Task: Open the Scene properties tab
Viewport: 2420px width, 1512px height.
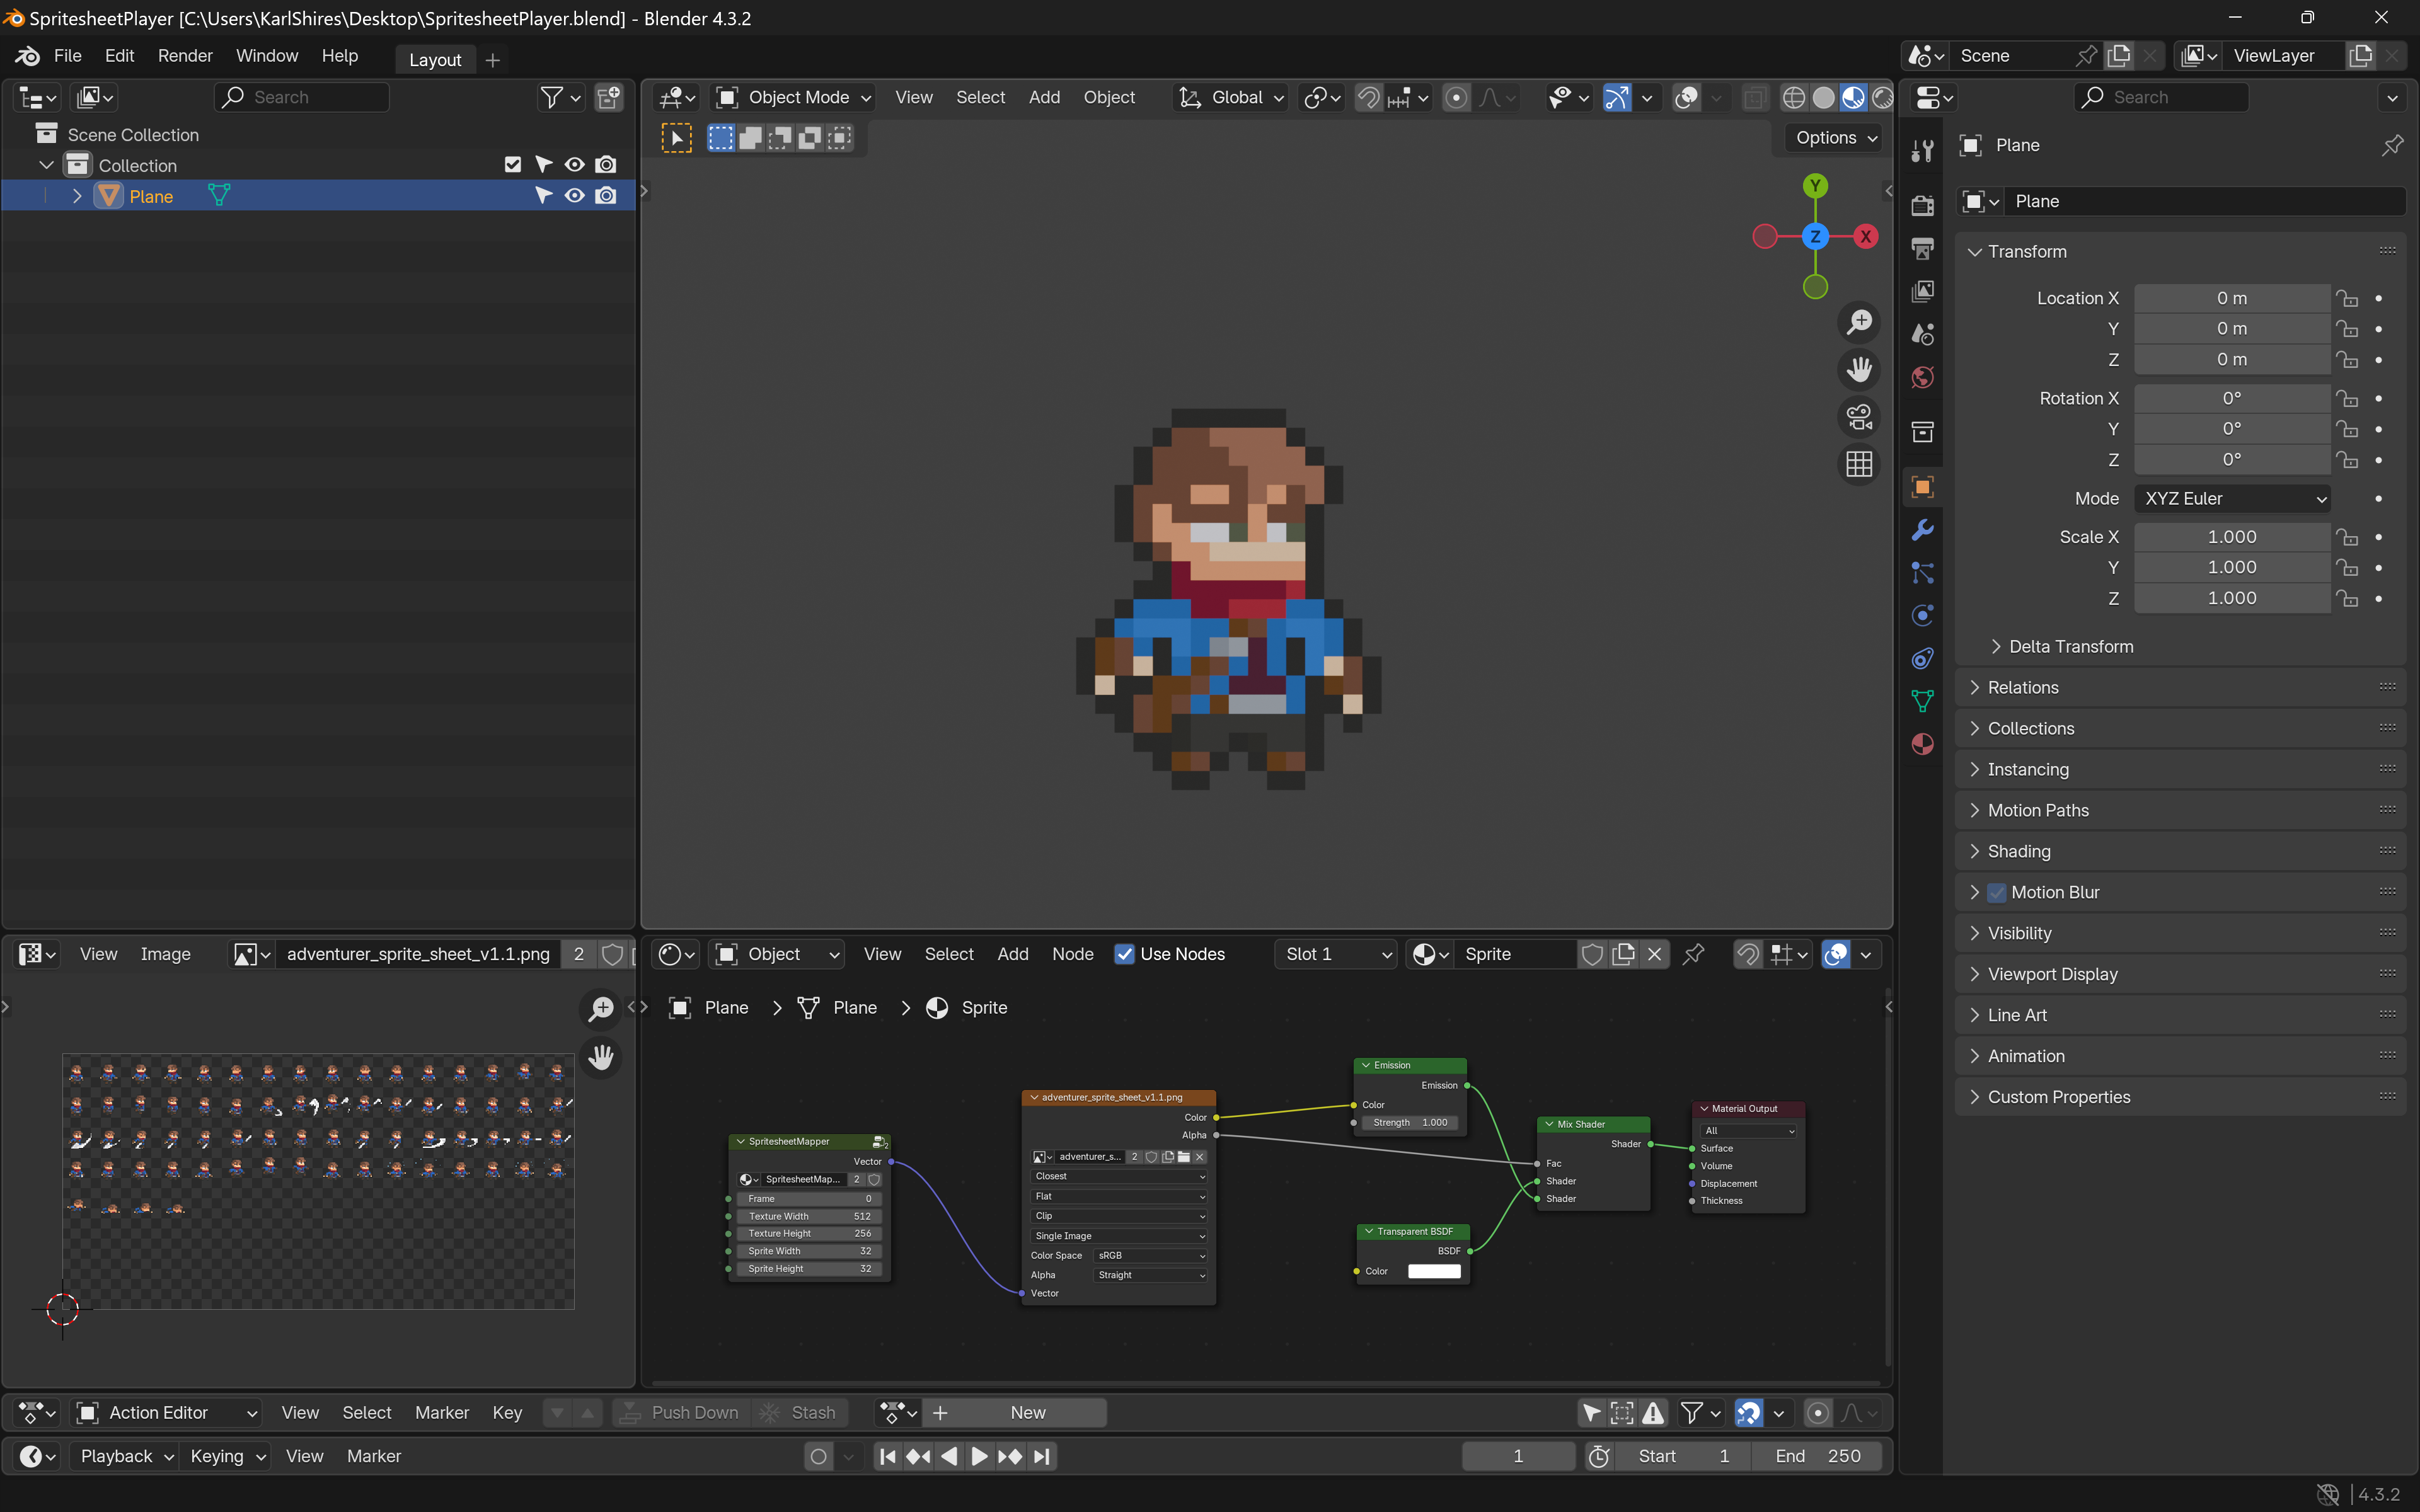Action: click(x=1922, y=334)
